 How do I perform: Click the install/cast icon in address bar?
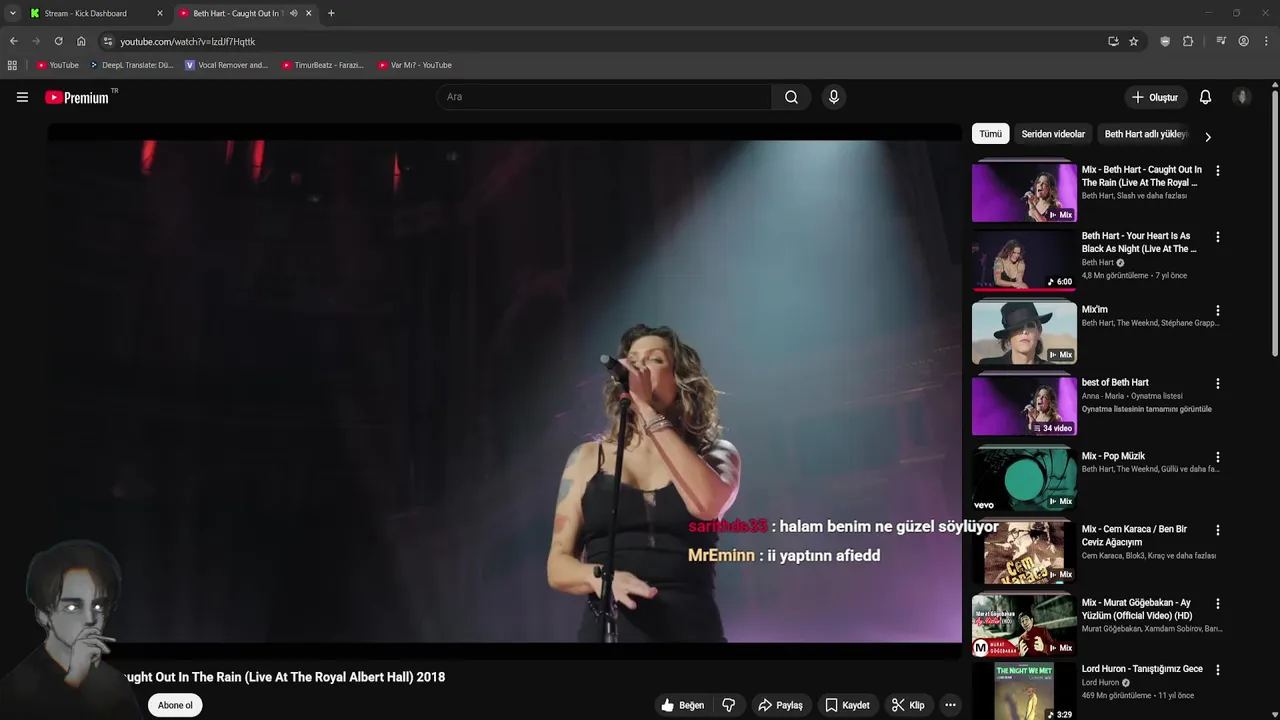[1113, 41]
